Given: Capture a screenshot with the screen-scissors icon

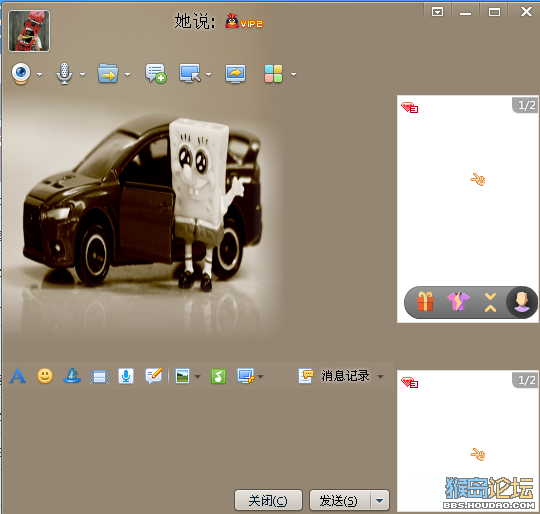Looking at the screenshot, I should 246,376.
